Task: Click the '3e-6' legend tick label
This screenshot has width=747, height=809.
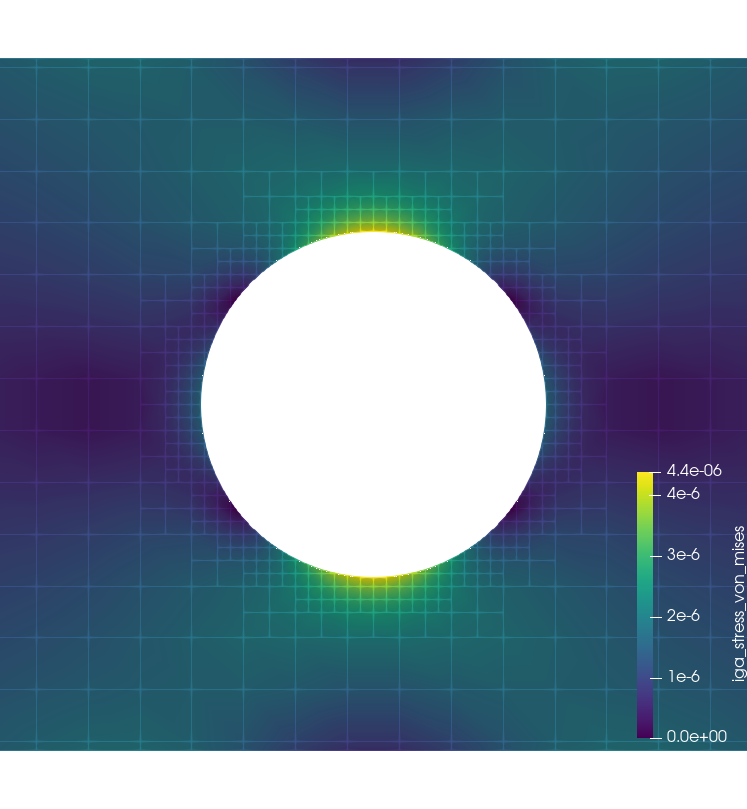Action: pos(683,555)
